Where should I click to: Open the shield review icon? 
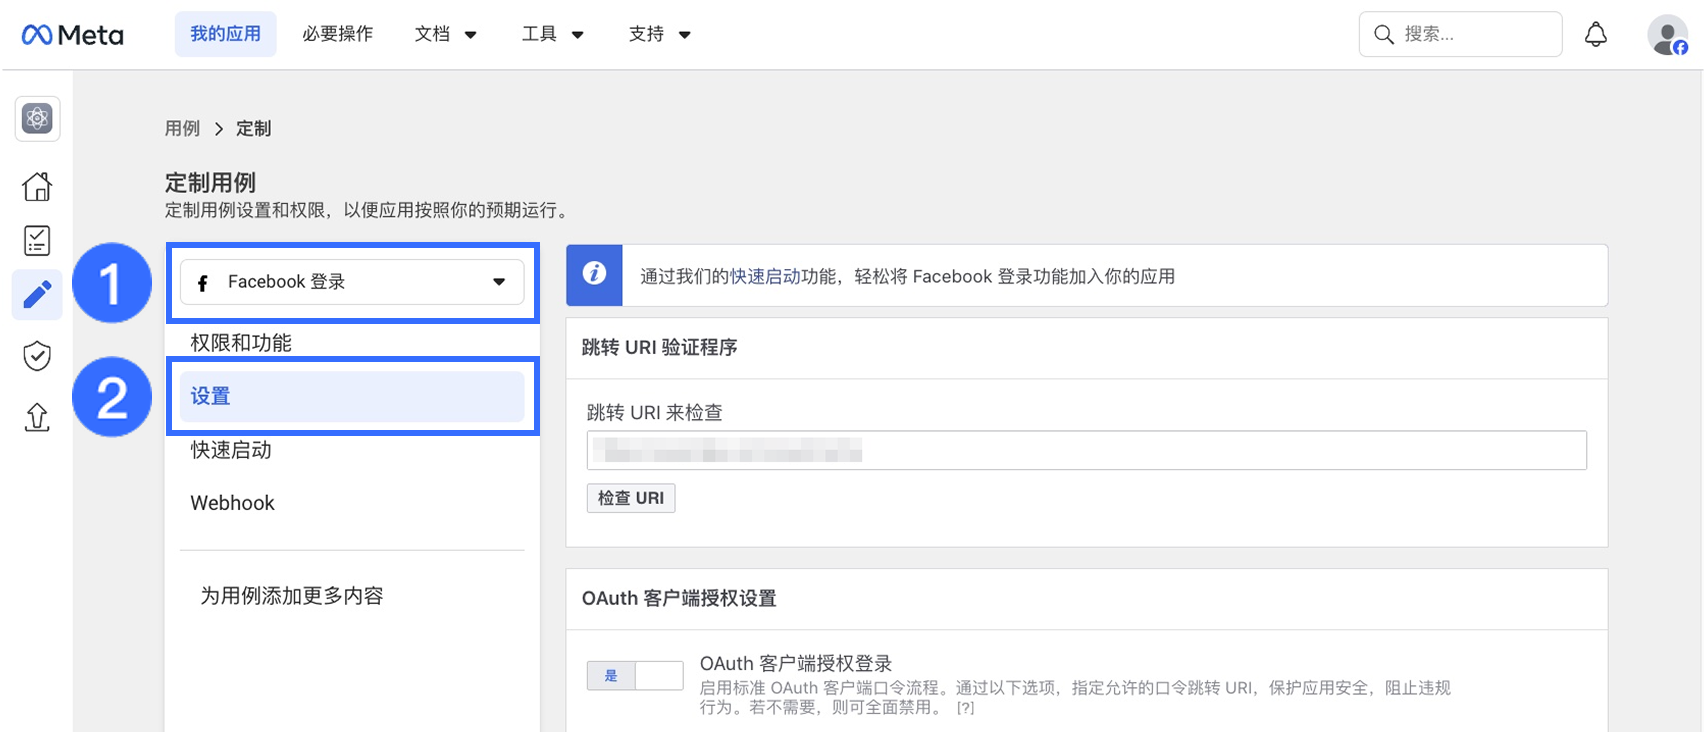(37, 356)
